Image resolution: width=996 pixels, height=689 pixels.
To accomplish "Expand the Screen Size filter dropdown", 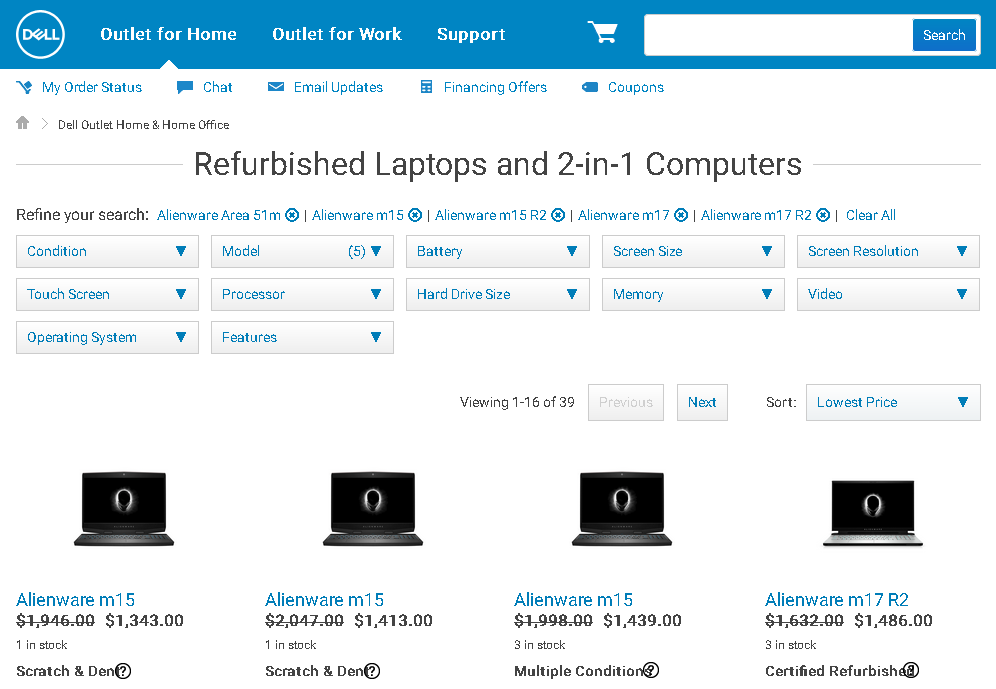I will point(693,251).
